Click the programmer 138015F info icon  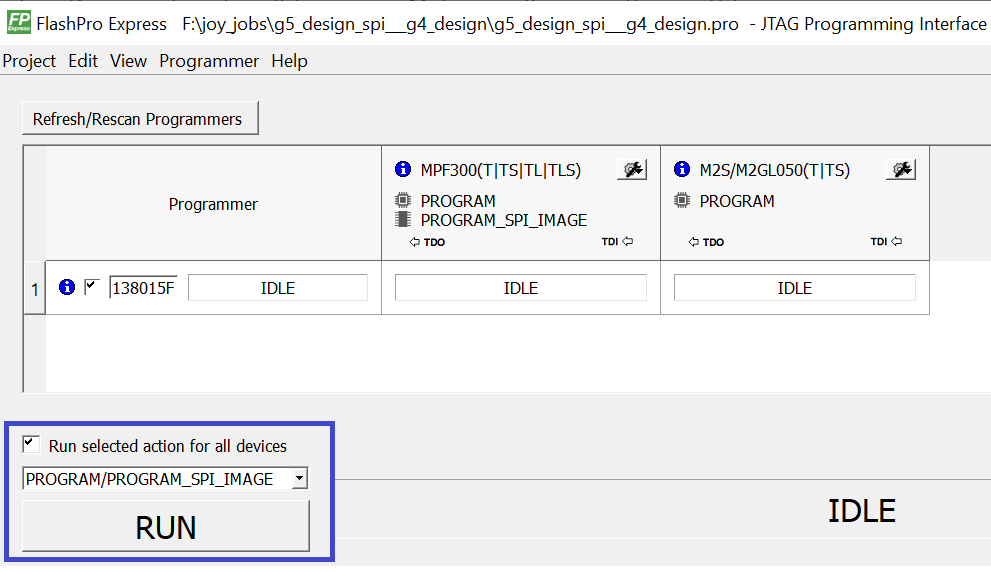point(67,288)
